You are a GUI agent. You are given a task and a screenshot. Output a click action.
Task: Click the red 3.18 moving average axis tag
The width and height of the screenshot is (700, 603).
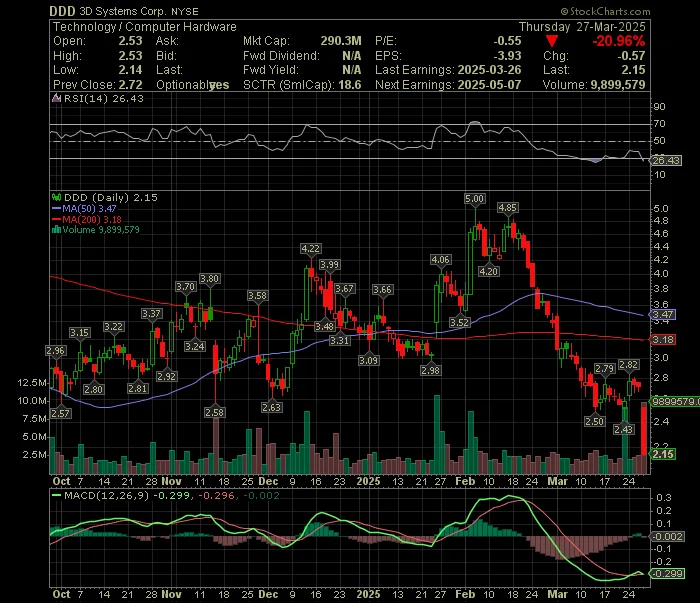(663, 340)
